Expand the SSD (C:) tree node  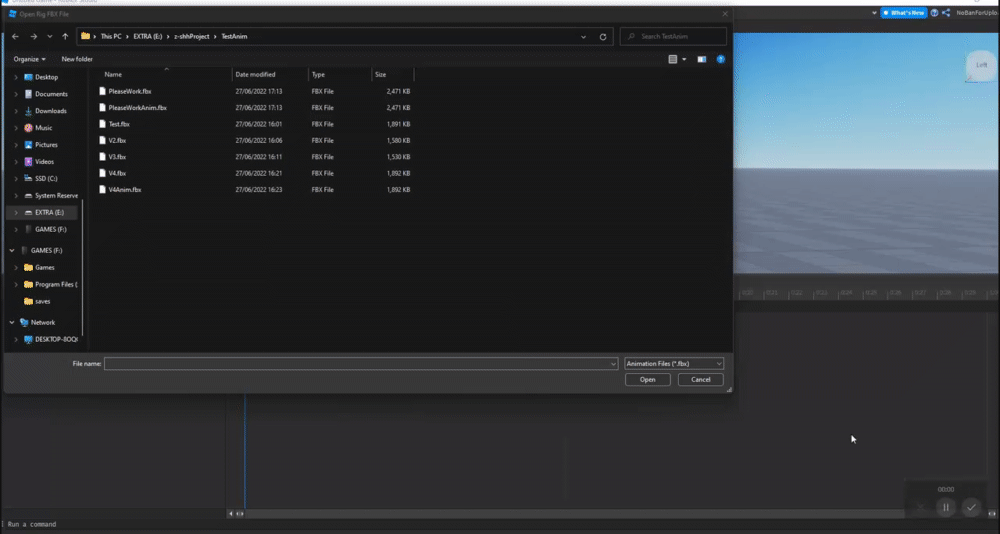tap(16, 179)
